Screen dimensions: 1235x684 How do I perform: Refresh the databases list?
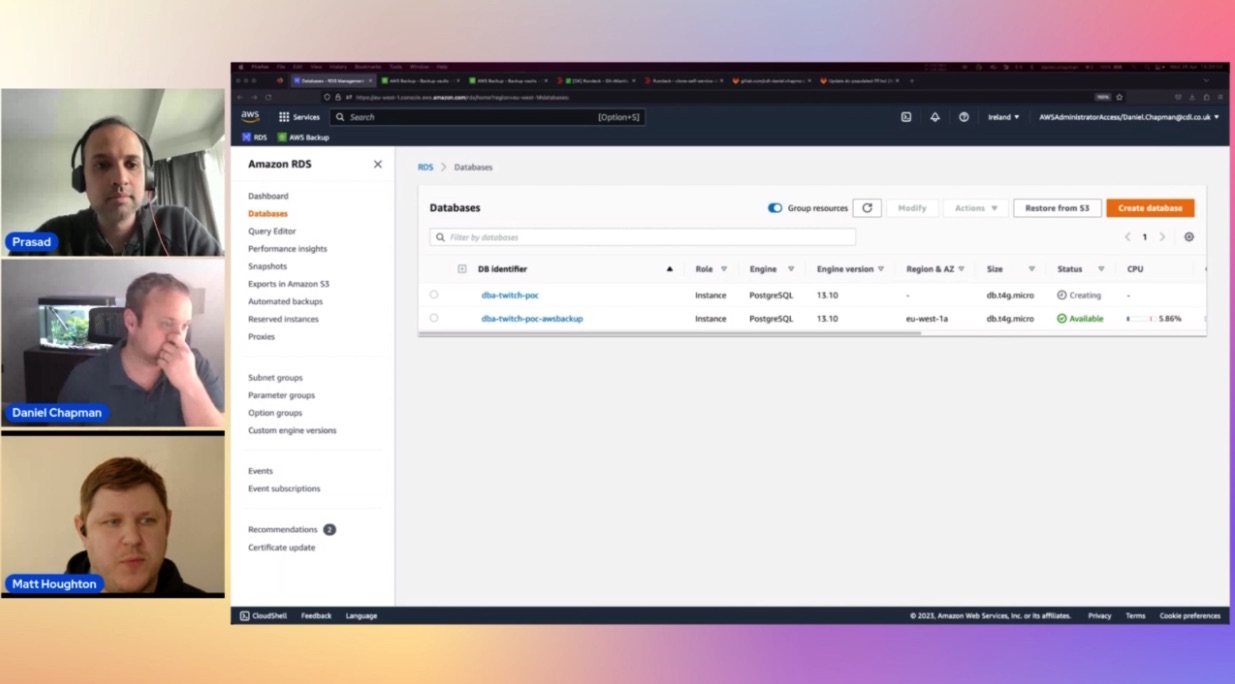867,208
